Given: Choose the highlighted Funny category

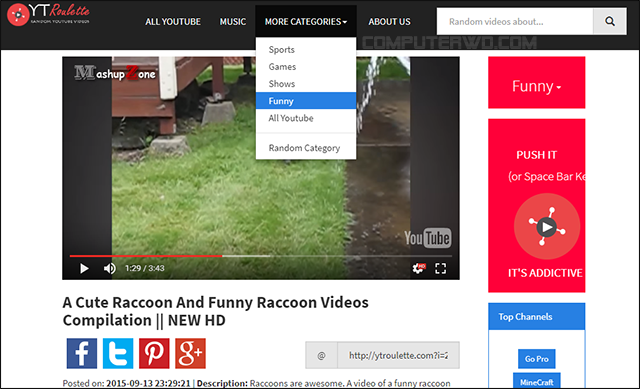Looking at the screenshot, I should 306,101.
